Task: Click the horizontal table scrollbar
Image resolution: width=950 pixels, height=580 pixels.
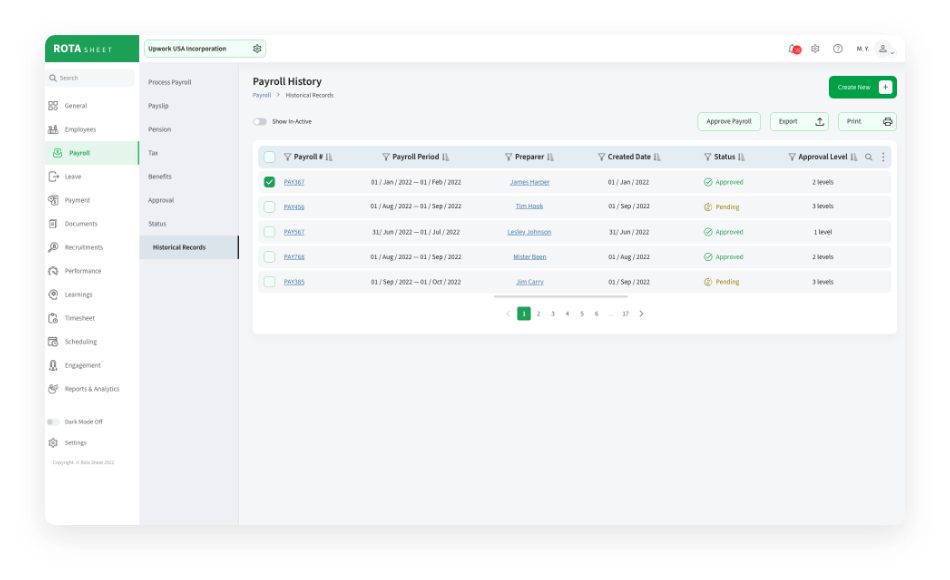Action: (x=560, y=296)
